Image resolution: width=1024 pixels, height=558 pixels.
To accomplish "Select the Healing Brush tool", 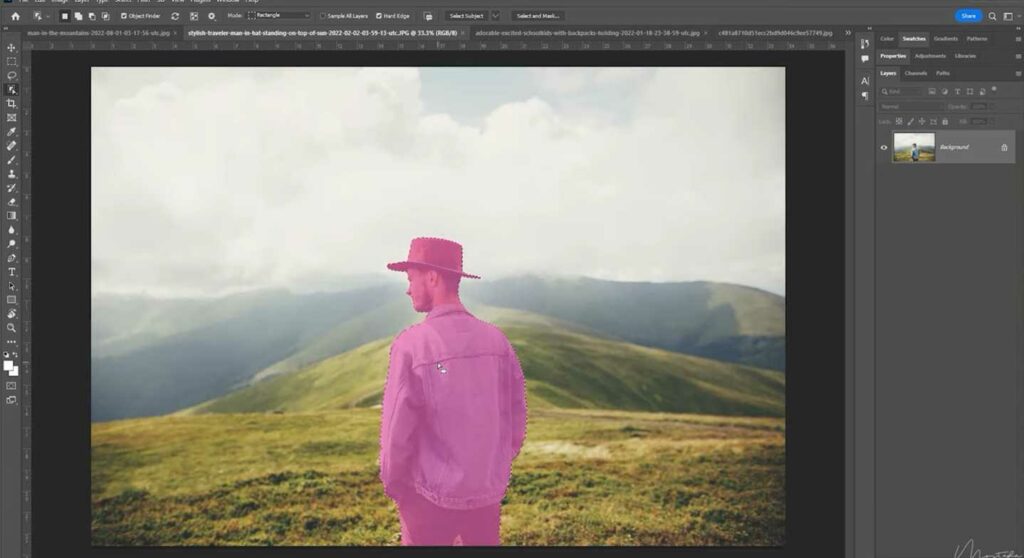I will [11, 146].
